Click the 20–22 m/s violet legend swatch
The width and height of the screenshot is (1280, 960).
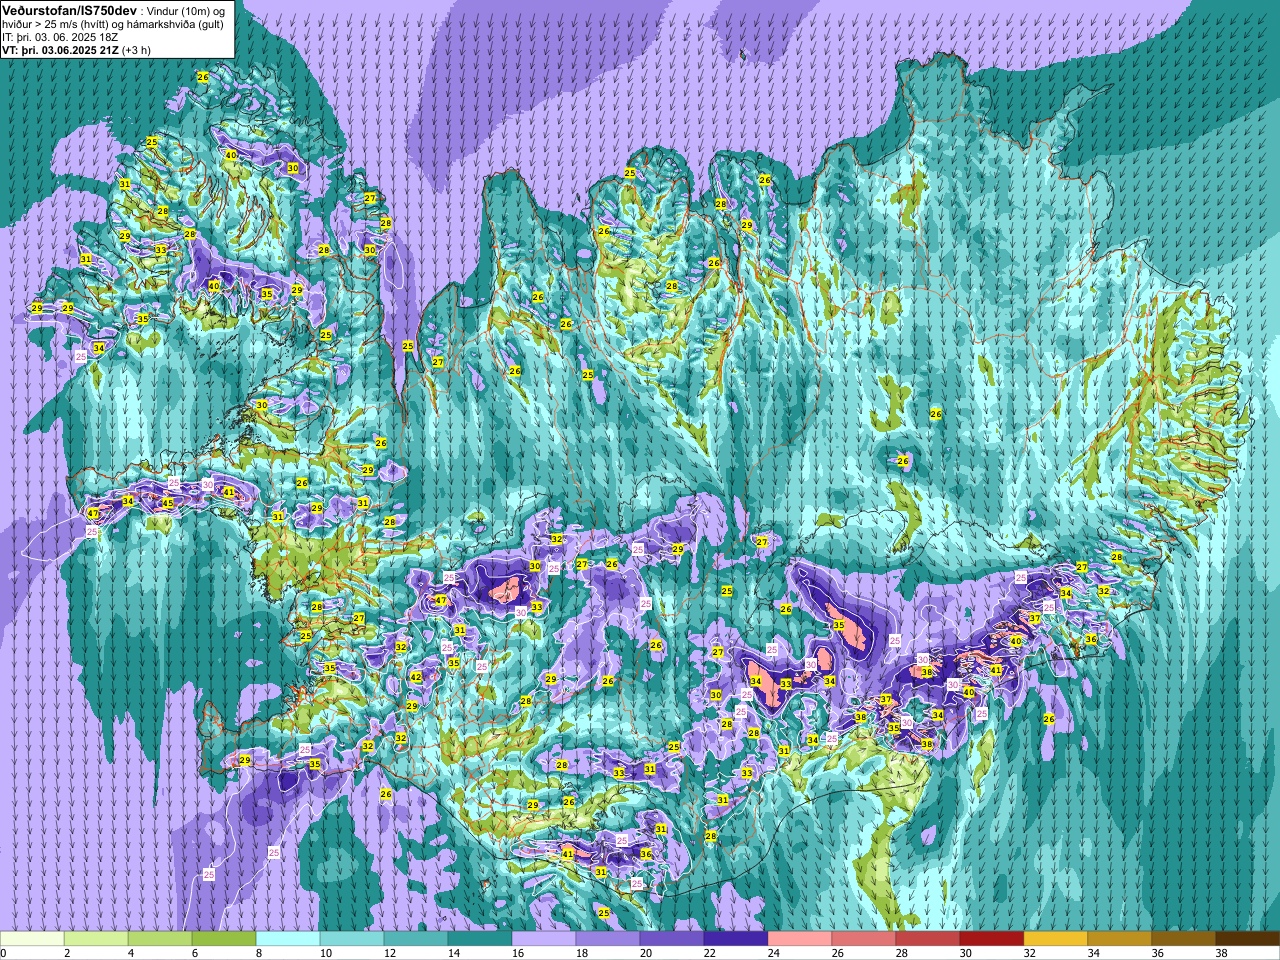[x=672, y=939]
